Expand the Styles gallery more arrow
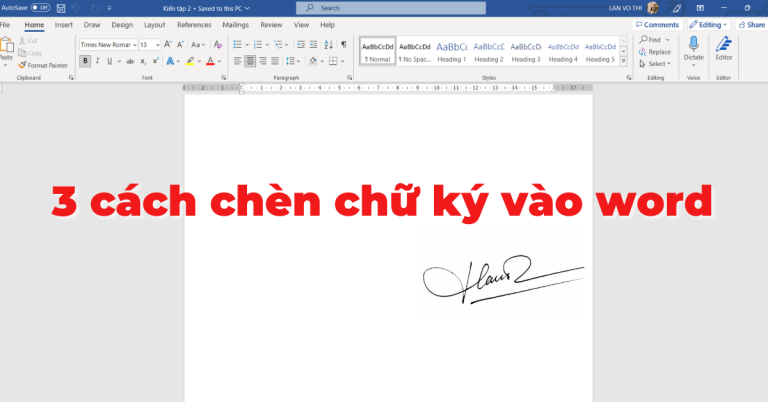768x402 pixels. pyautogui.click(x=624, y=61)
